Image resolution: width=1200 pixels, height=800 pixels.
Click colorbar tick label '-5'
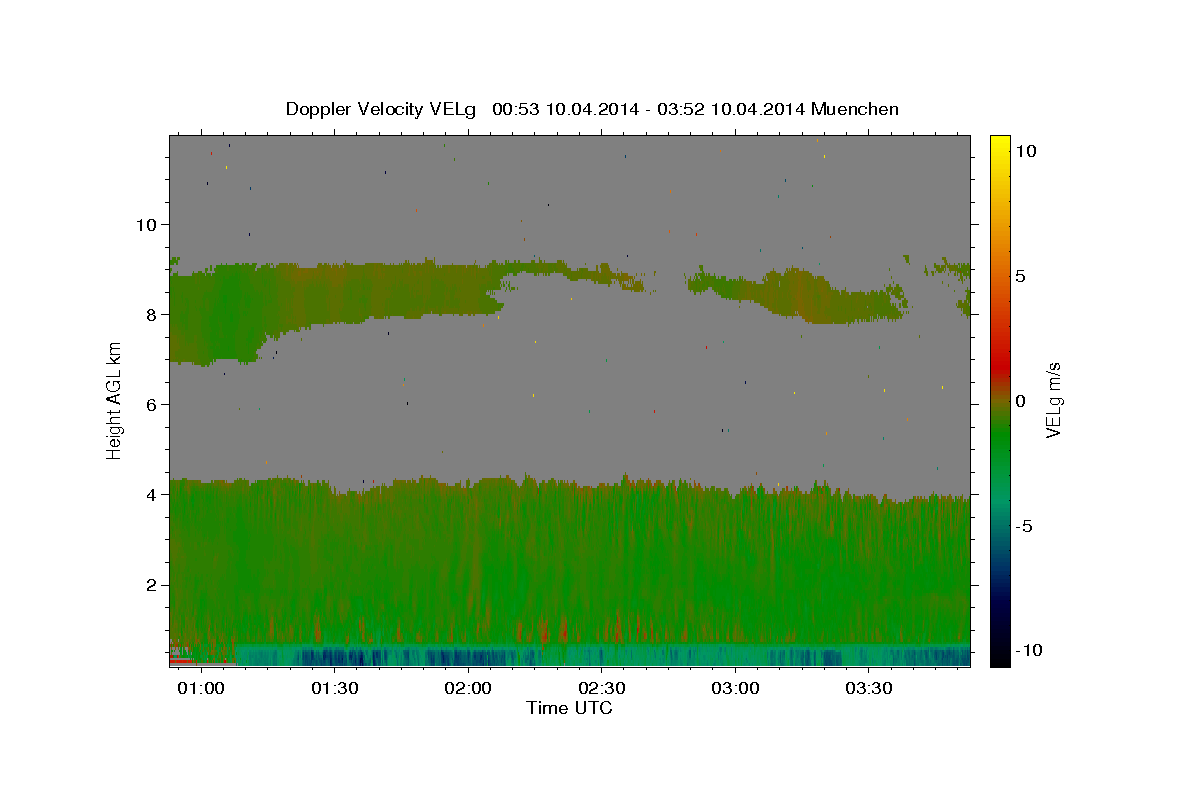coord(1026,526)
